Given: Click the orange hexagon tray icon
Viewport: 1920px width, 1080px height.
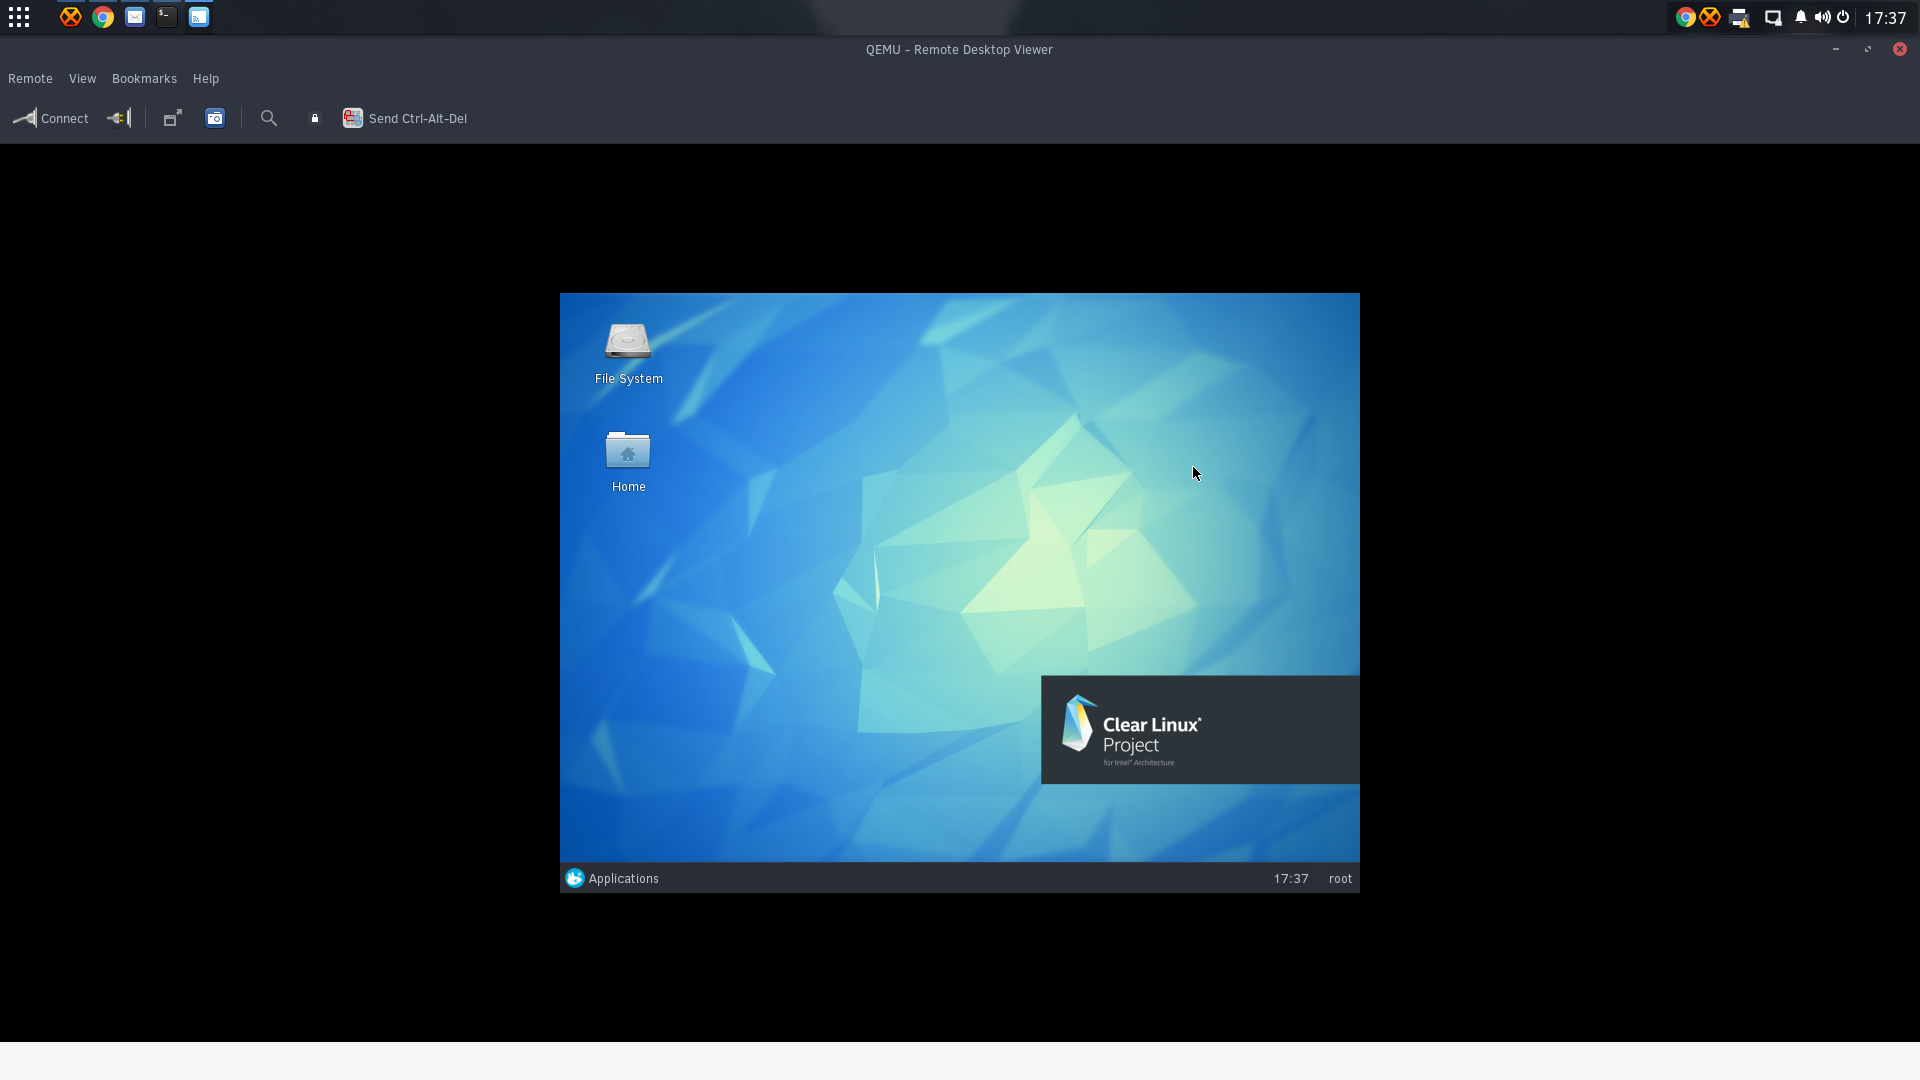Looking at the screenshot, I should tap(1710, 17).
